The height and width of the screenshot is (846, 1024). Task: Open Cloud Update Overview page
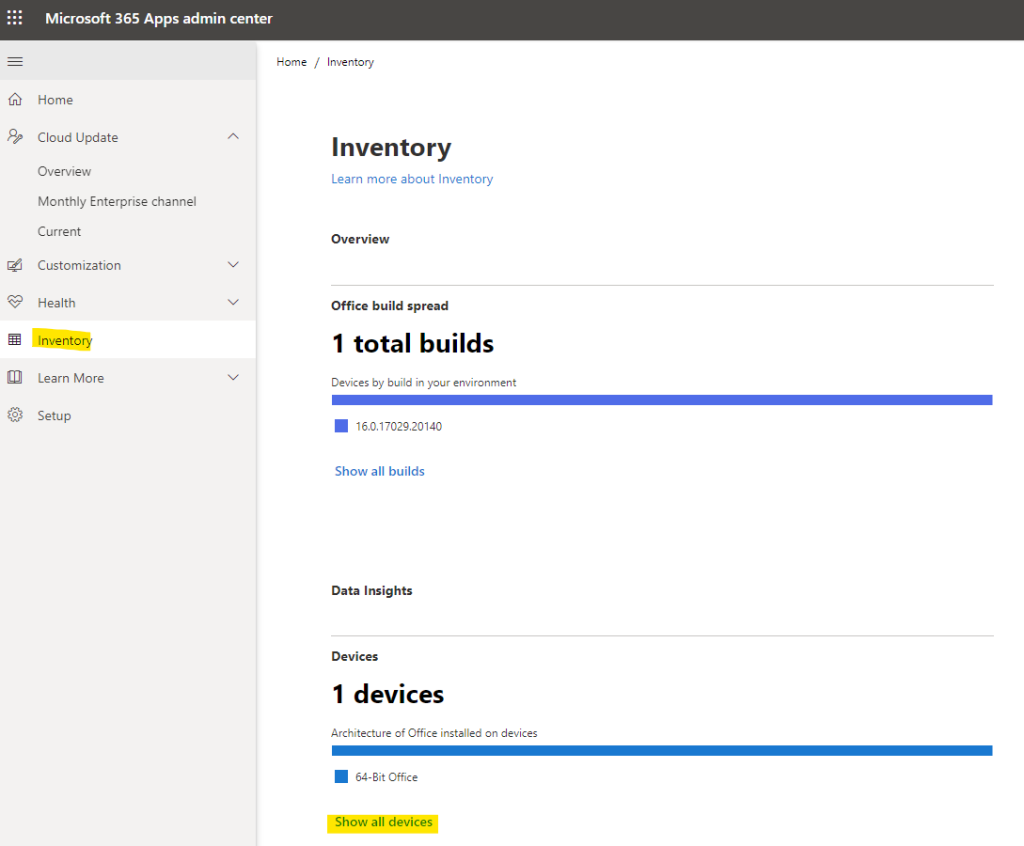tap(64, 171)
